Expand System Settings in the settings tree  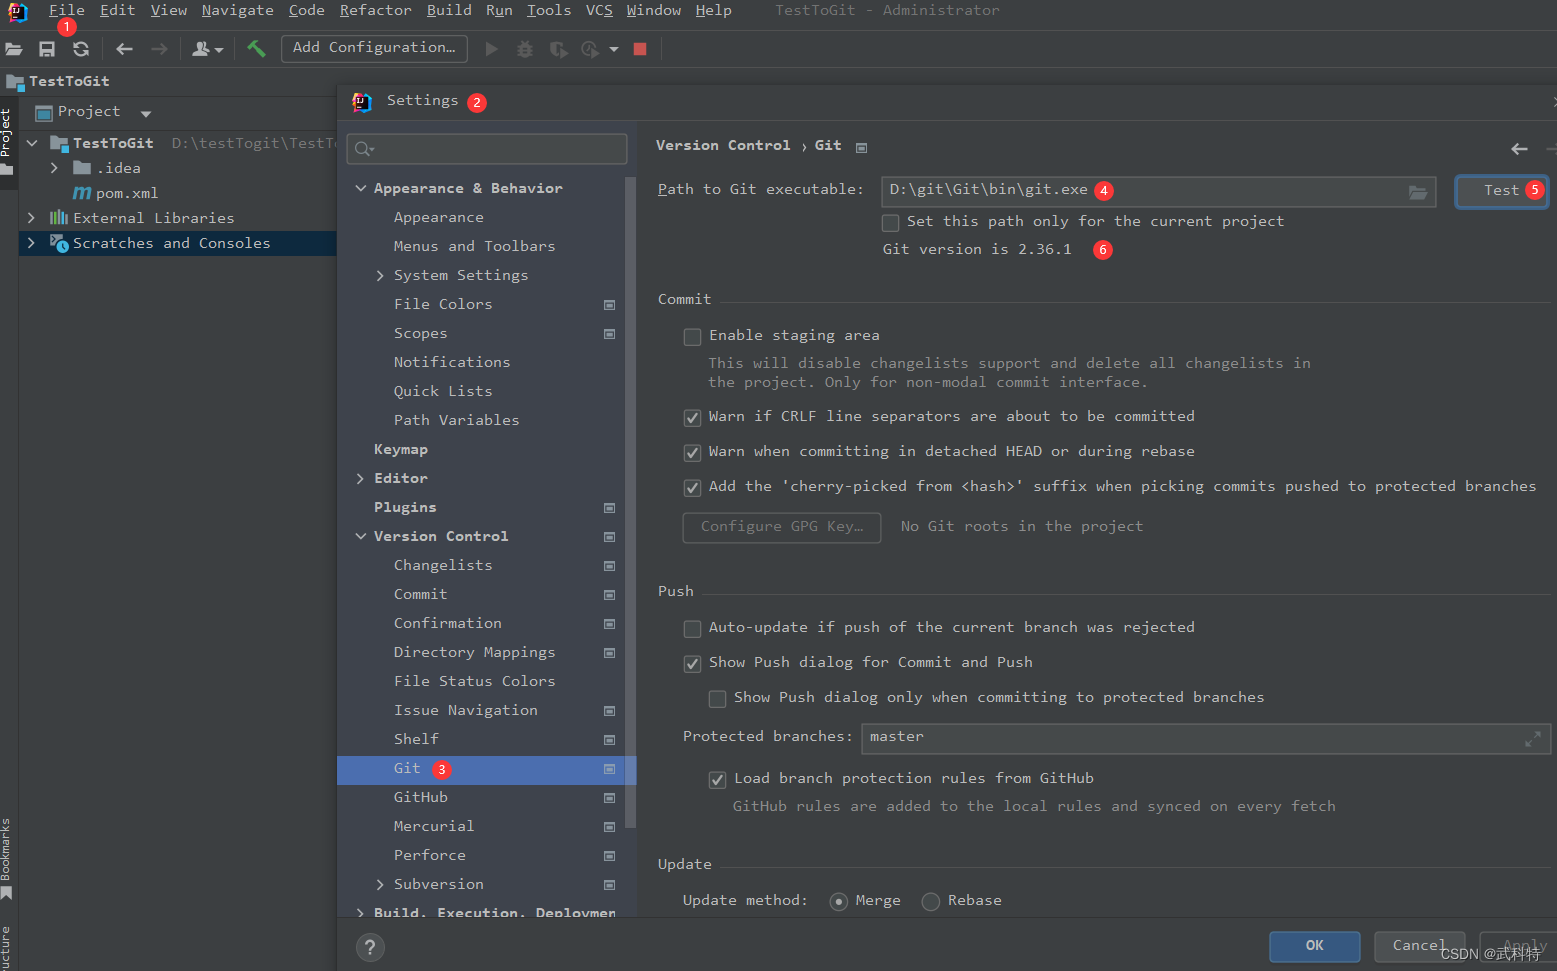click(380, 275)
